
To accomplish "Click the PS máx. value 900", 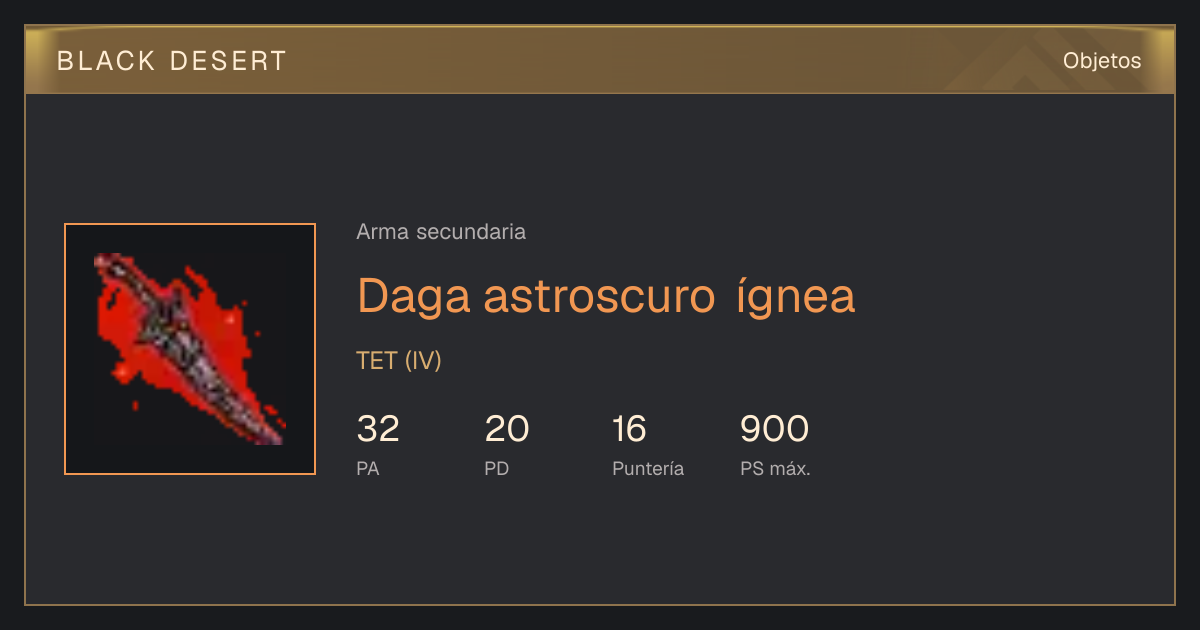I will point(774,429).
